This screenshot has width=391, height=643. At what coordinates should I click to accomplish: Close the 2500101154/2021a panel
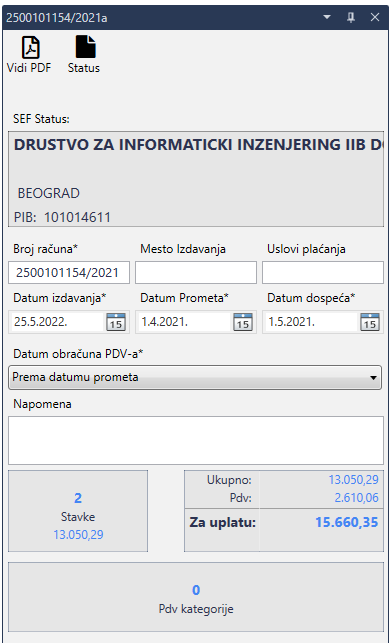point(375,17)
